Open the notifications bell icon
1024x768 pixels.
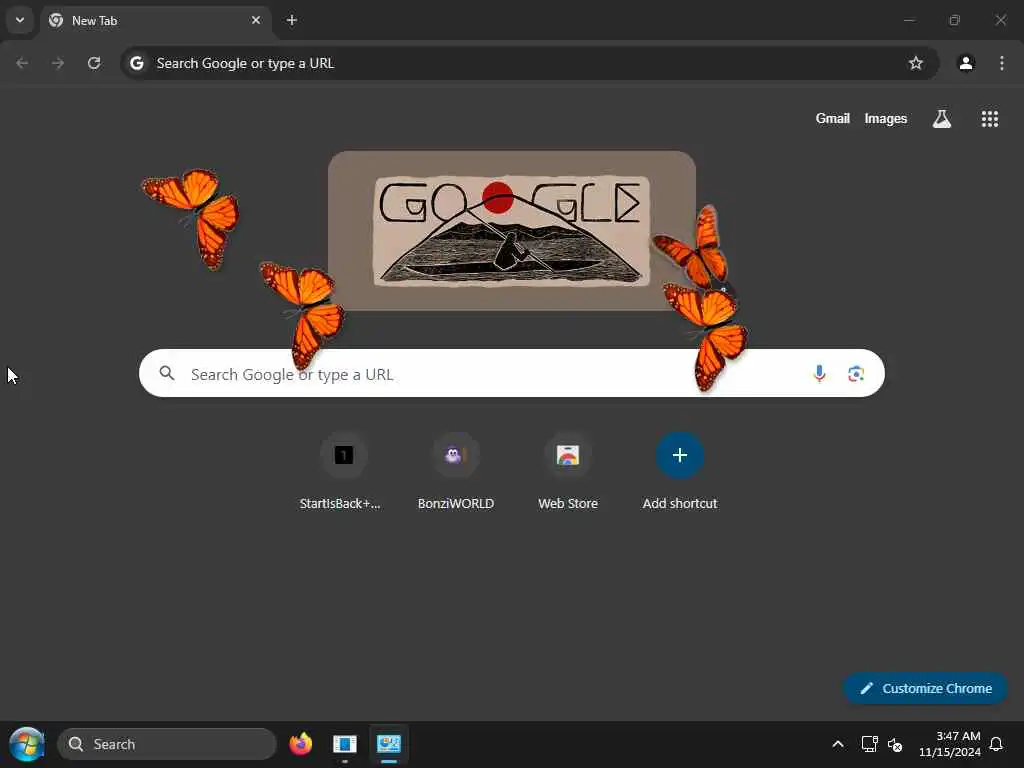[996, 744]
